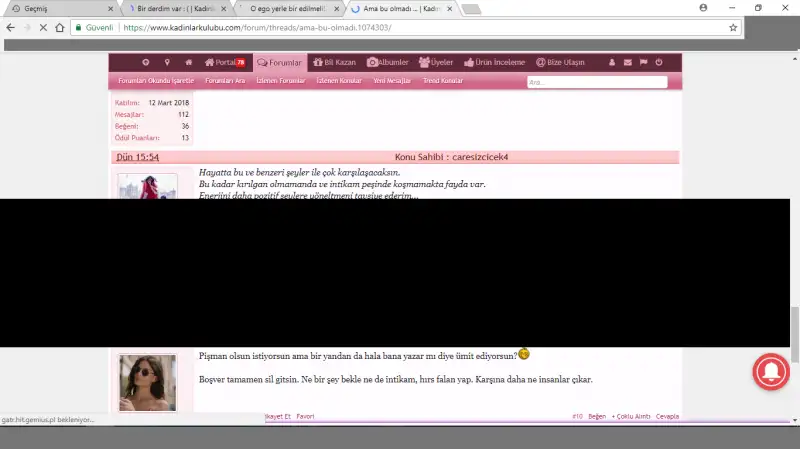Viewport: 800px width, 449px height.
Task: Click the red notification bell icon
Action: (770, 371)
